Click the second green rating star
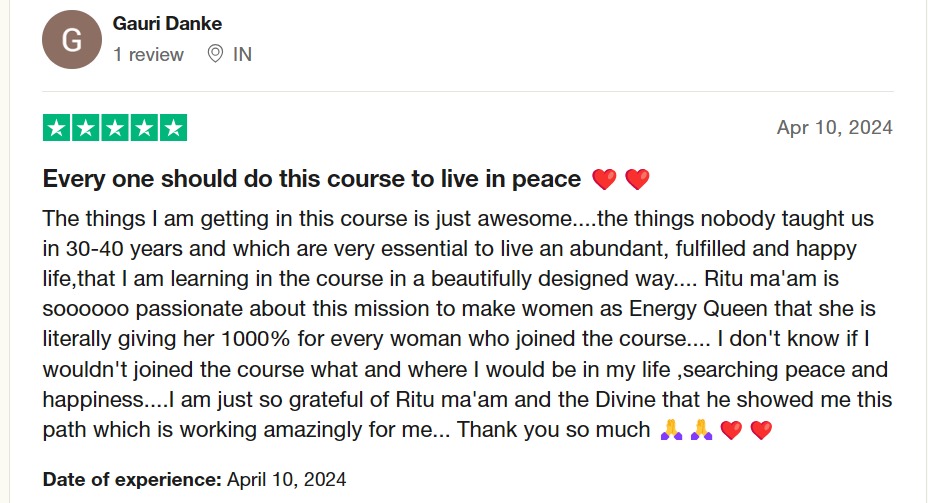The image size is (928, 503). 86,128
